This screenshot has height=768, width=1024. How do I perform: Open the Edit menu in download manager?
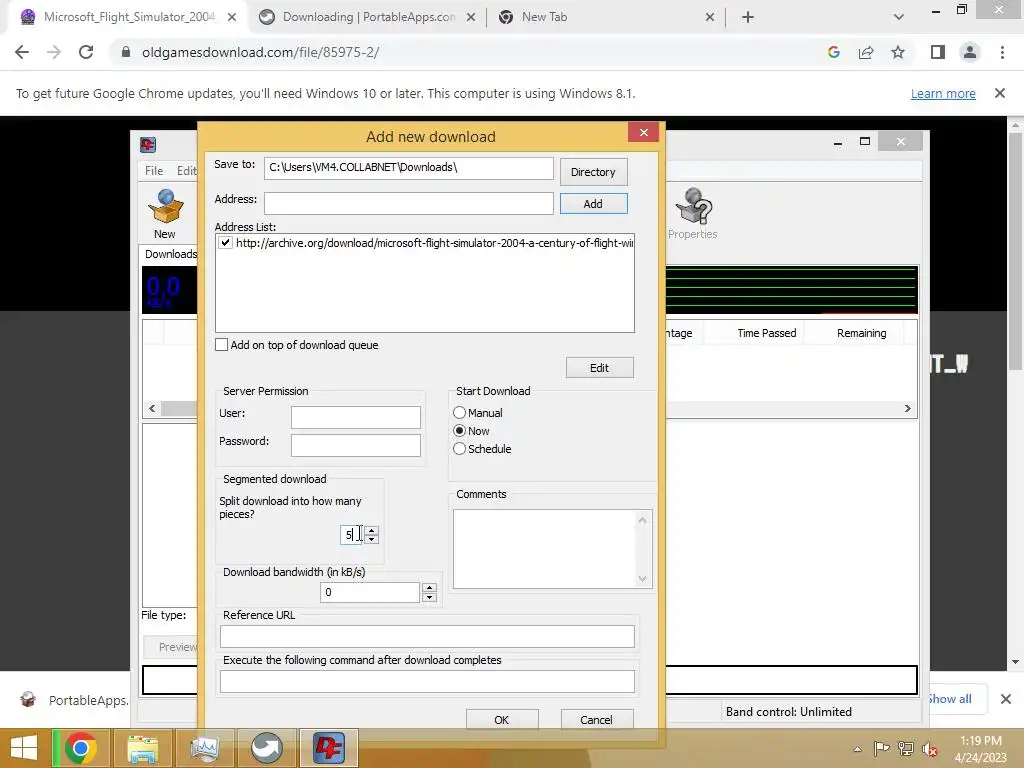pos(186,170)
